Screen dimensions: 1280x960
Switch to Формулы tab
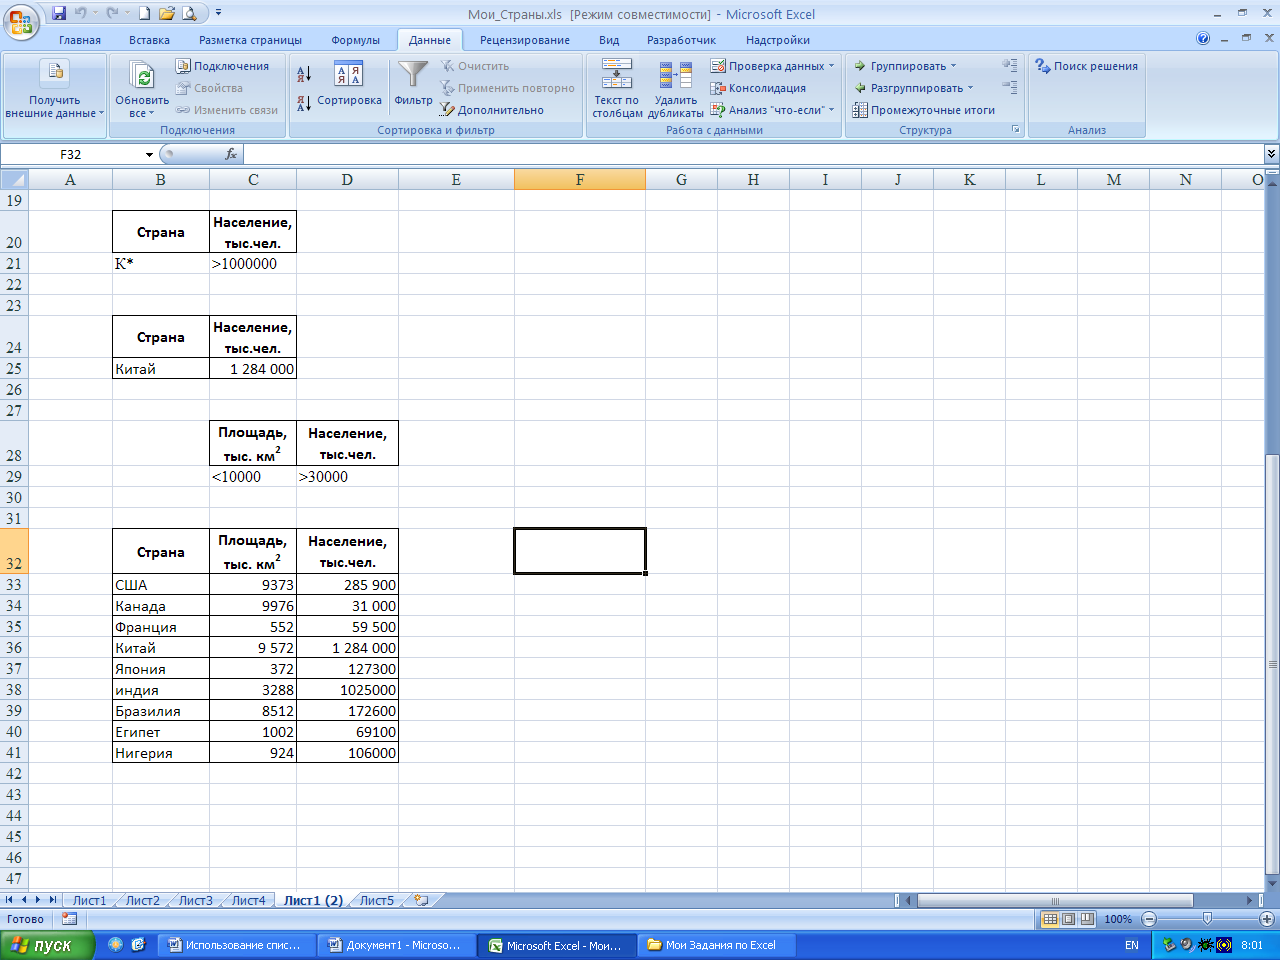(356, 40)
